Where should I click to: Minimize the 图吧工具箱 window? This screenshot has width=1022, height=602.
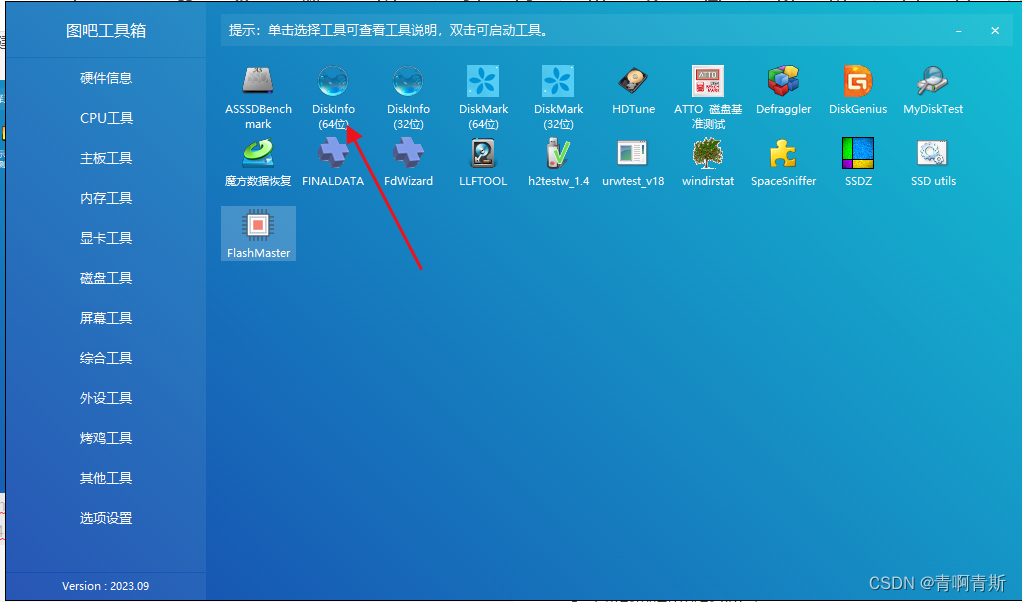pos(959,31)
